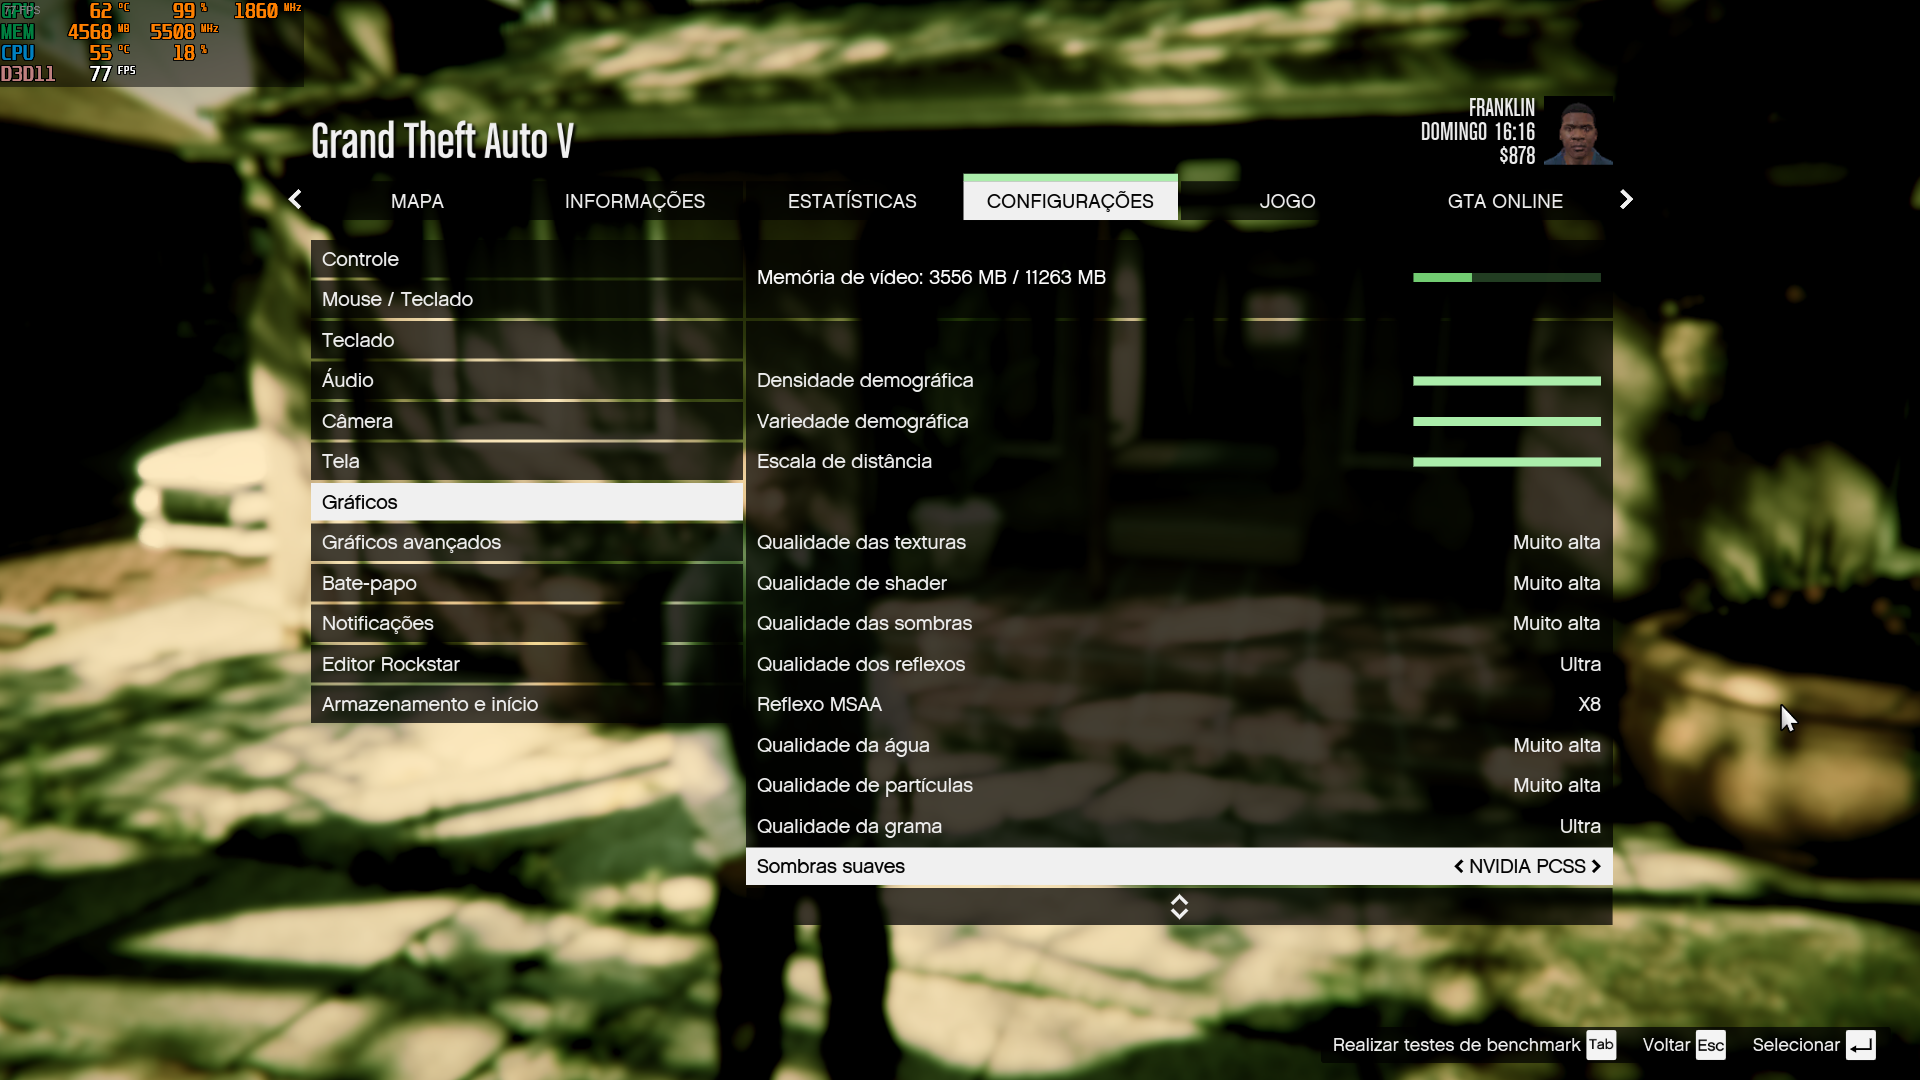Click the Tab key icon for benchmark tests
Viewport: 1920px width, 1080px height.
point(1601,1044)
